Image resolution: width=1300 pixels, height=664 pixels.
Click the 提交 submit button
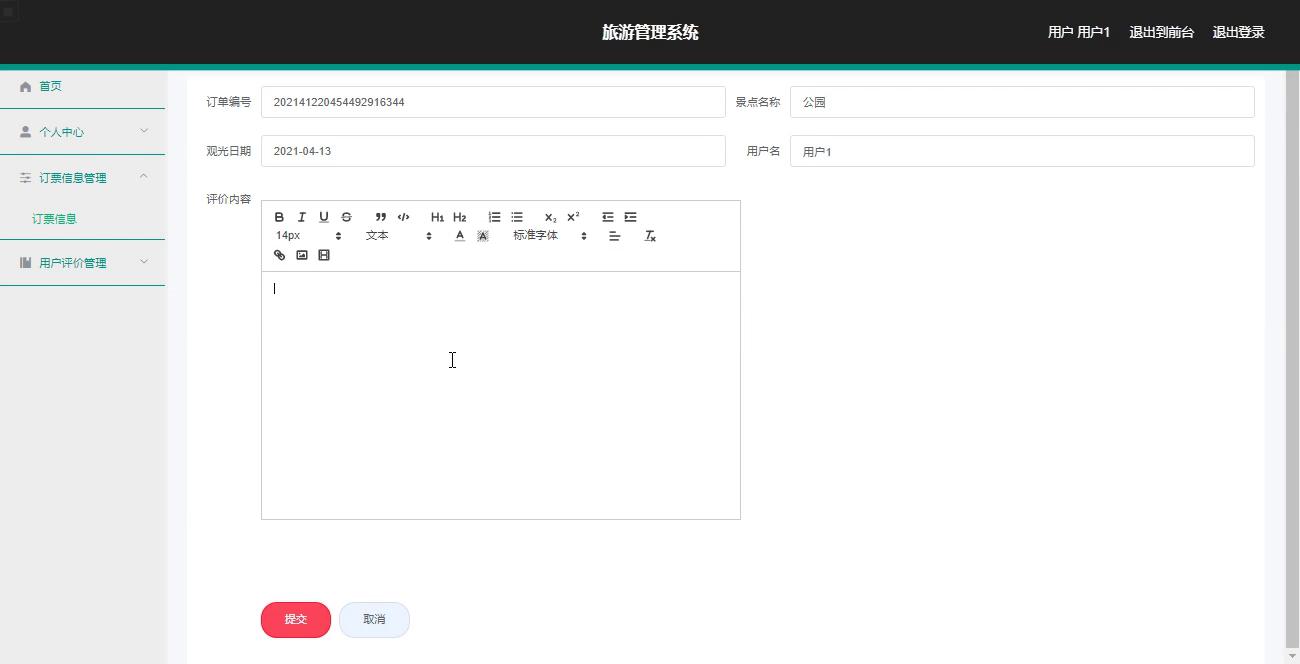pyautogui.click(x=296, y=619)
